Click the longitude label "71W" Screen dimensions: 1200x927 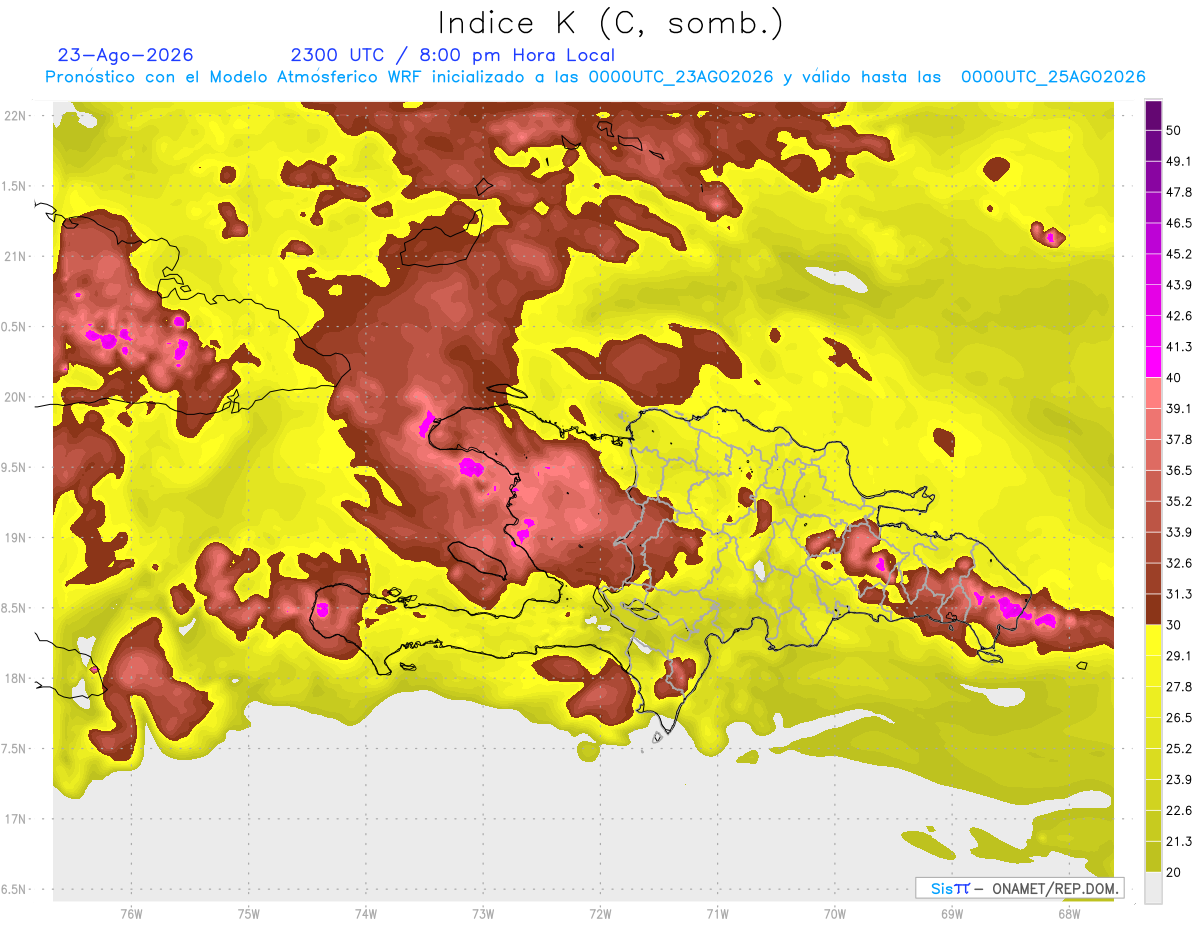click(717, 913)
